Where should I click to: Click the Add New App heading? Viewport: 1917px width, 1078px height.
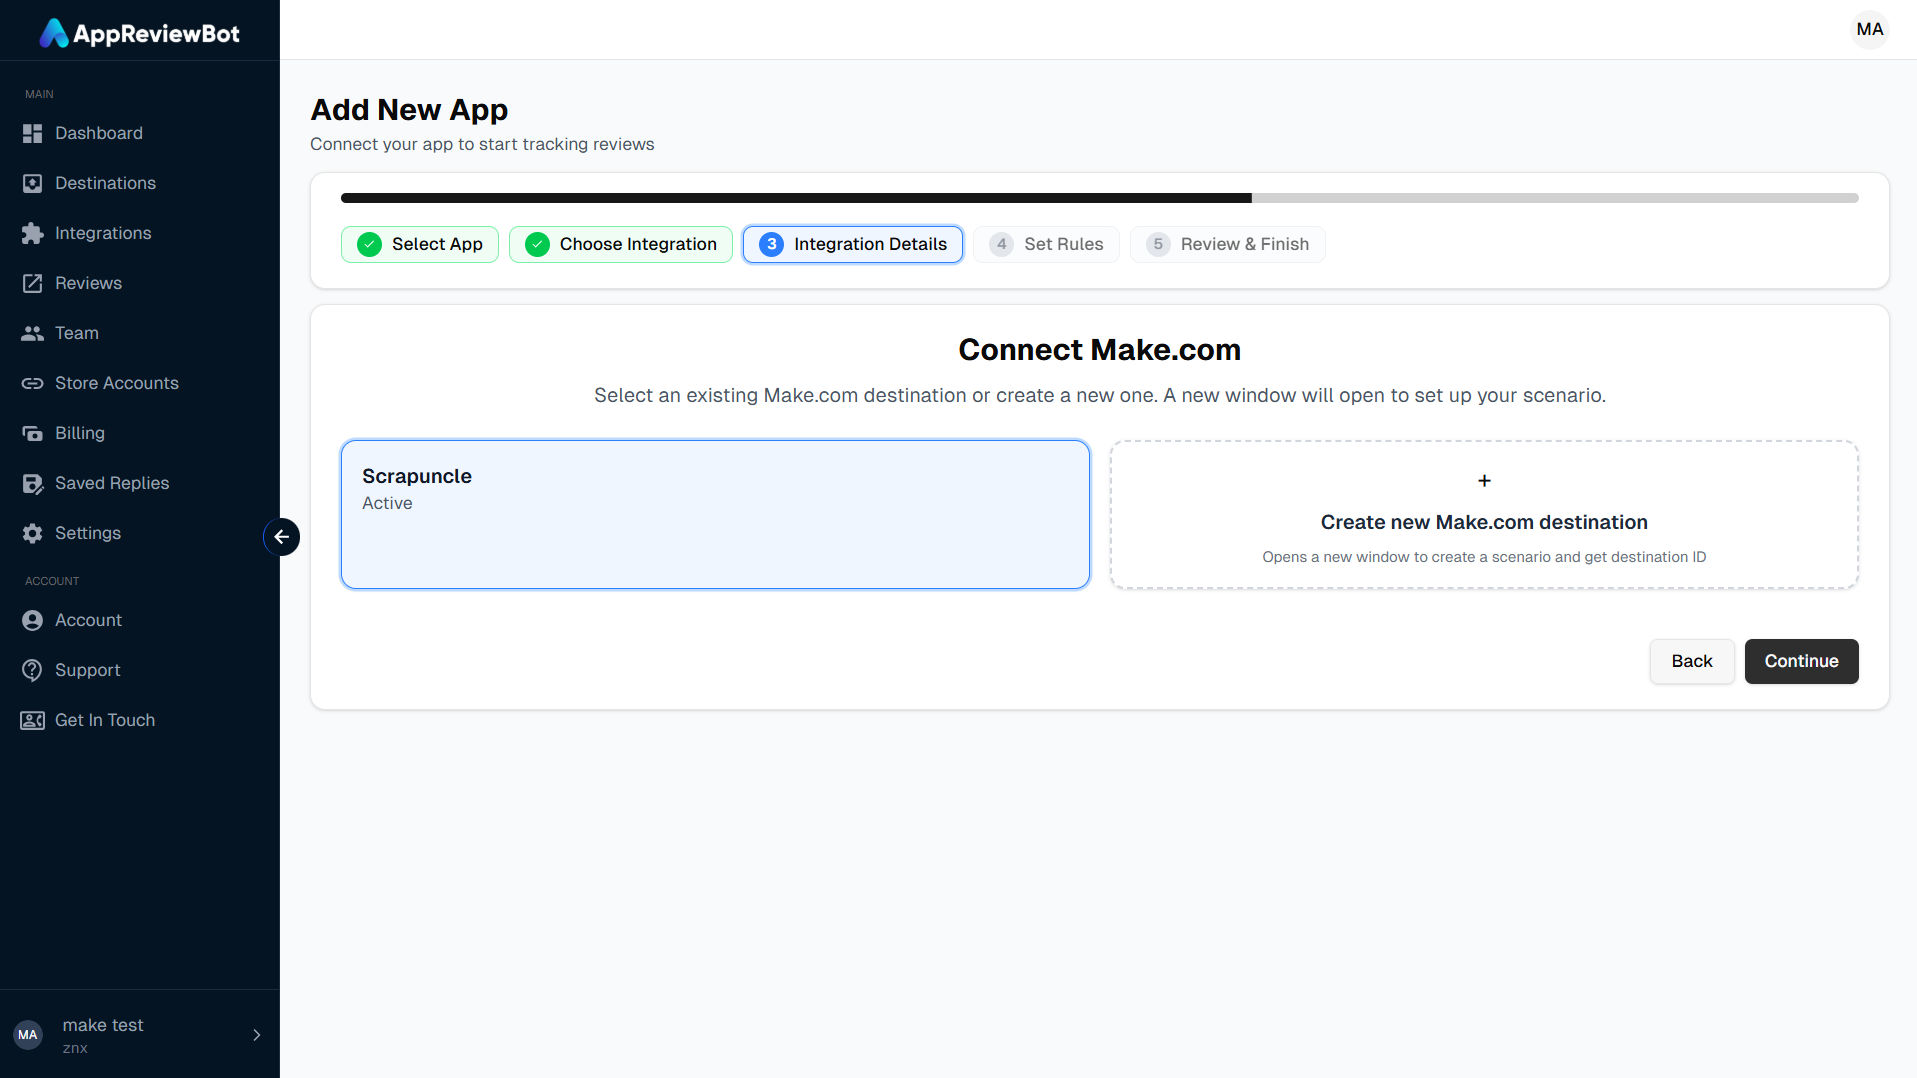coord(409,109)
